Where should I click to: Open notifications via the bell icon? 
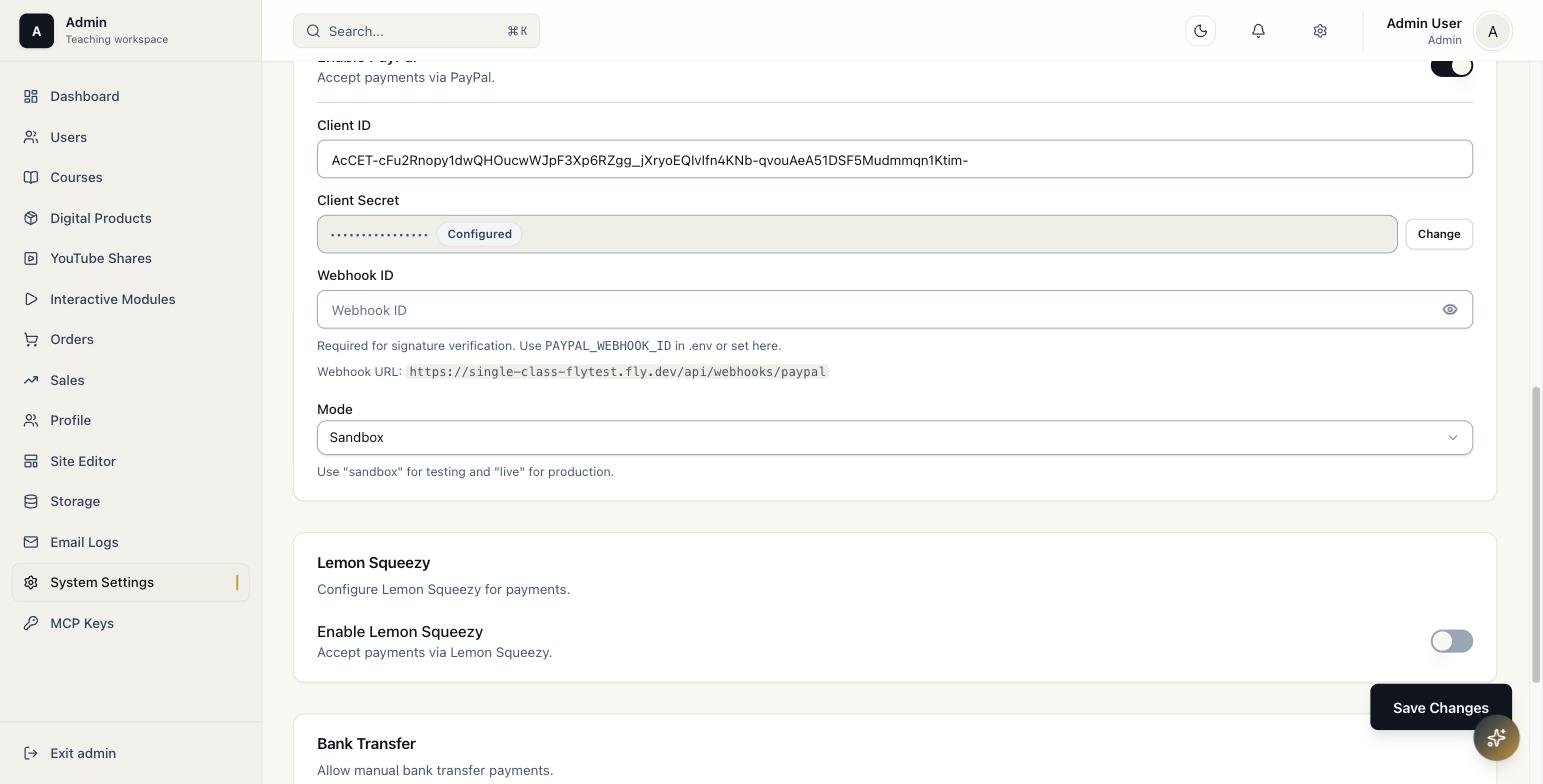tap(1259, 31)
